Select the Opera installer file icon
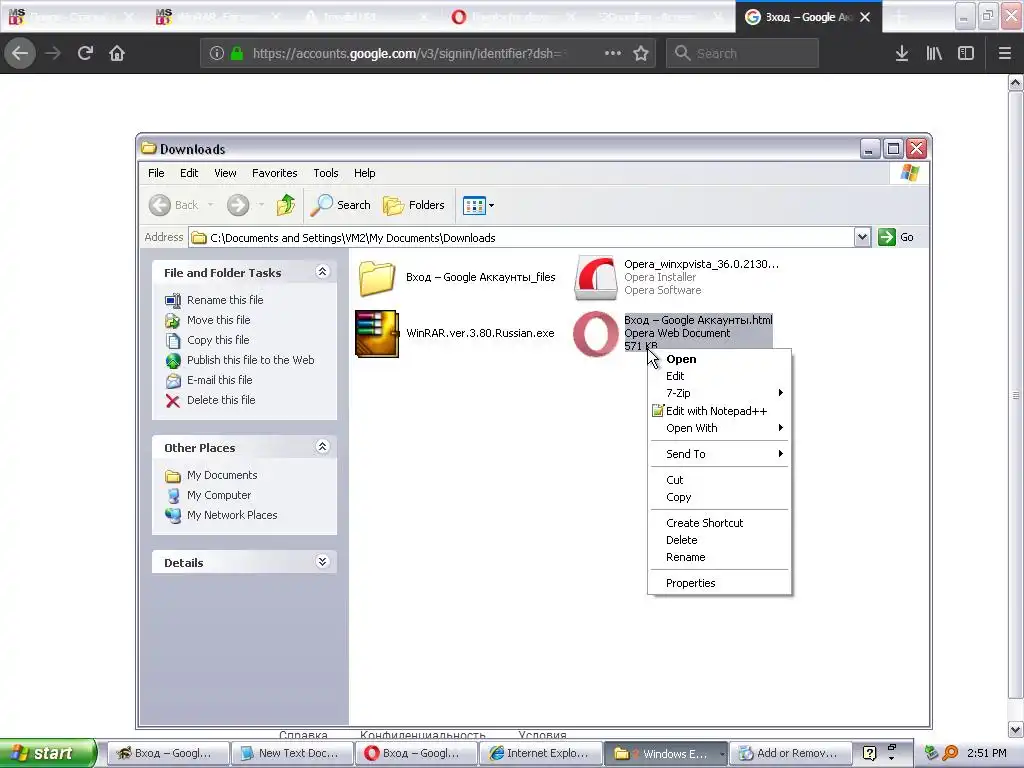Image resolution: width=1024 pixels, height=768 pixels. [x=595, y=278]
